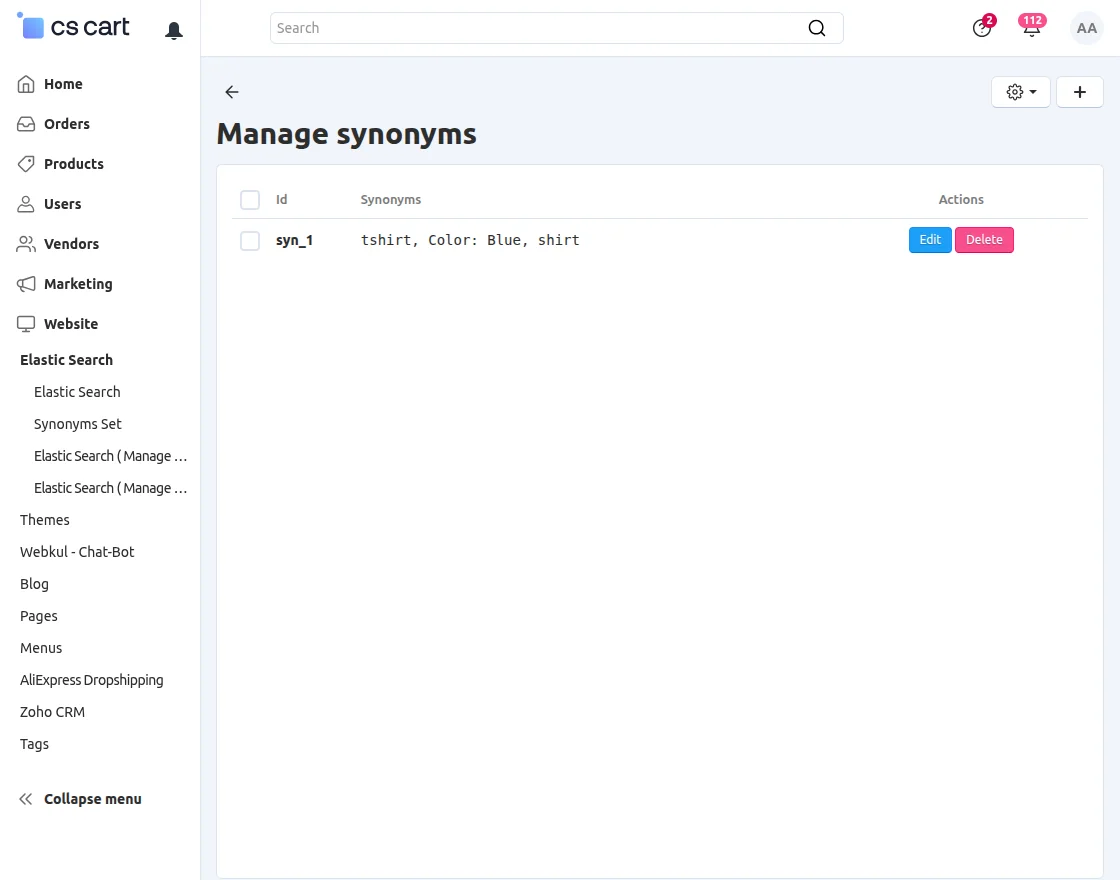The image size is (1120, 880).
Task: Delete the syn_1 synonym set
Action: point(984,240)
